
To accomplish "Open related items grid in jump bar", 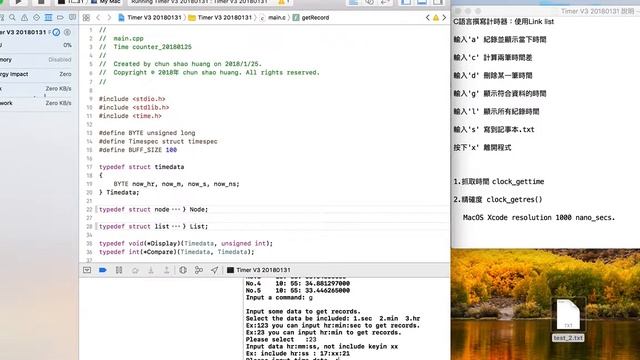I will [x=86, y=18].
